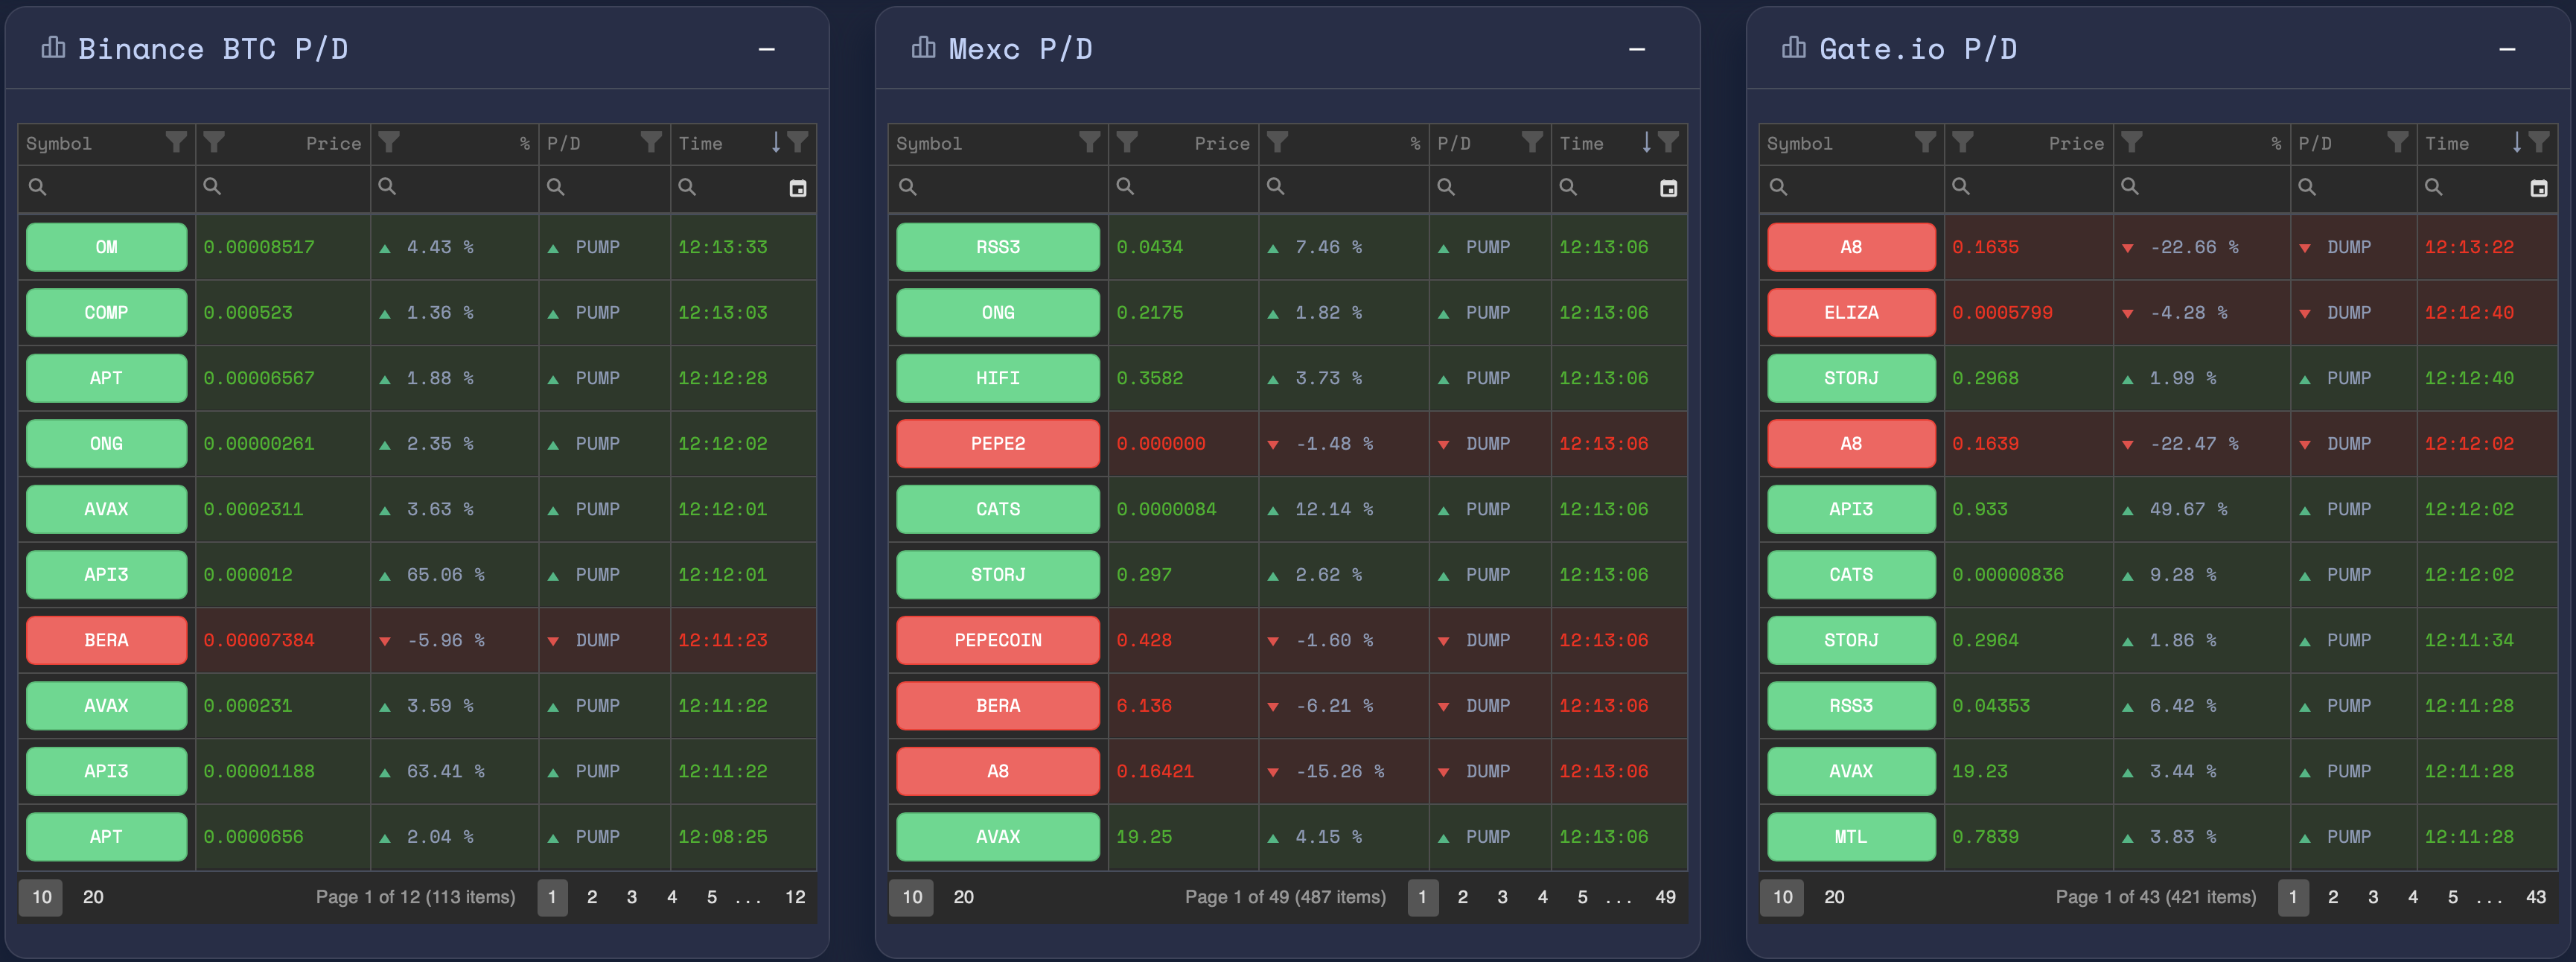Go to page 4 in Gate.io table
Viewport: 2576px width, 962px height.
(x=2413, y=897)
